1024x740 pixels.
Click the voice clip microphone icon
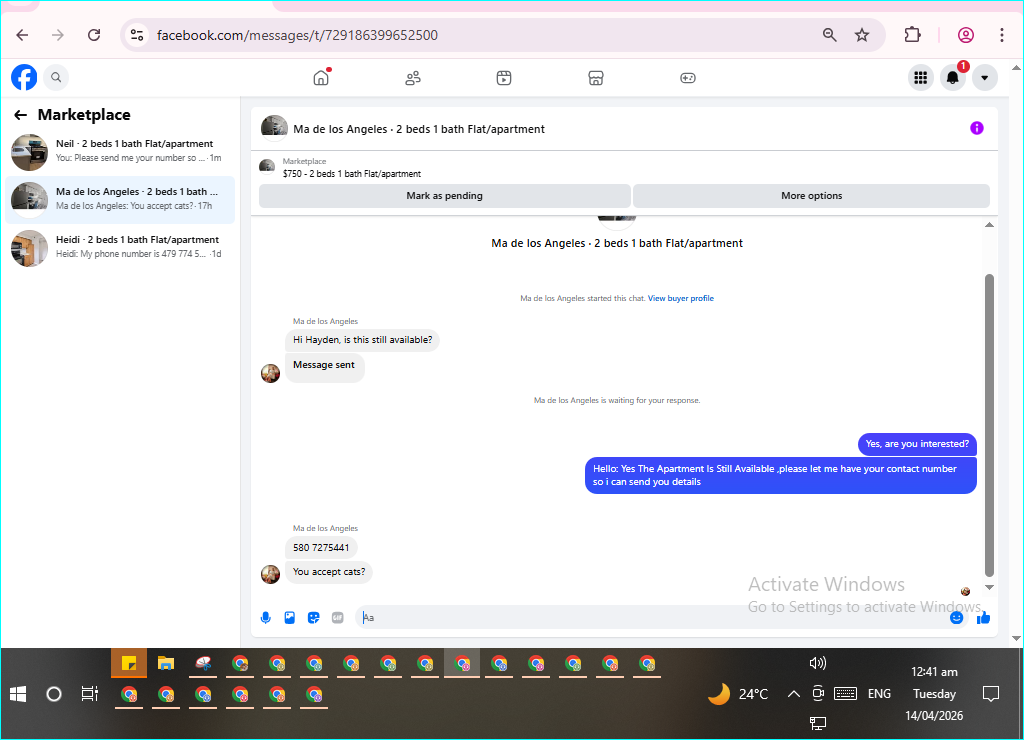click(x=266, y=617)
